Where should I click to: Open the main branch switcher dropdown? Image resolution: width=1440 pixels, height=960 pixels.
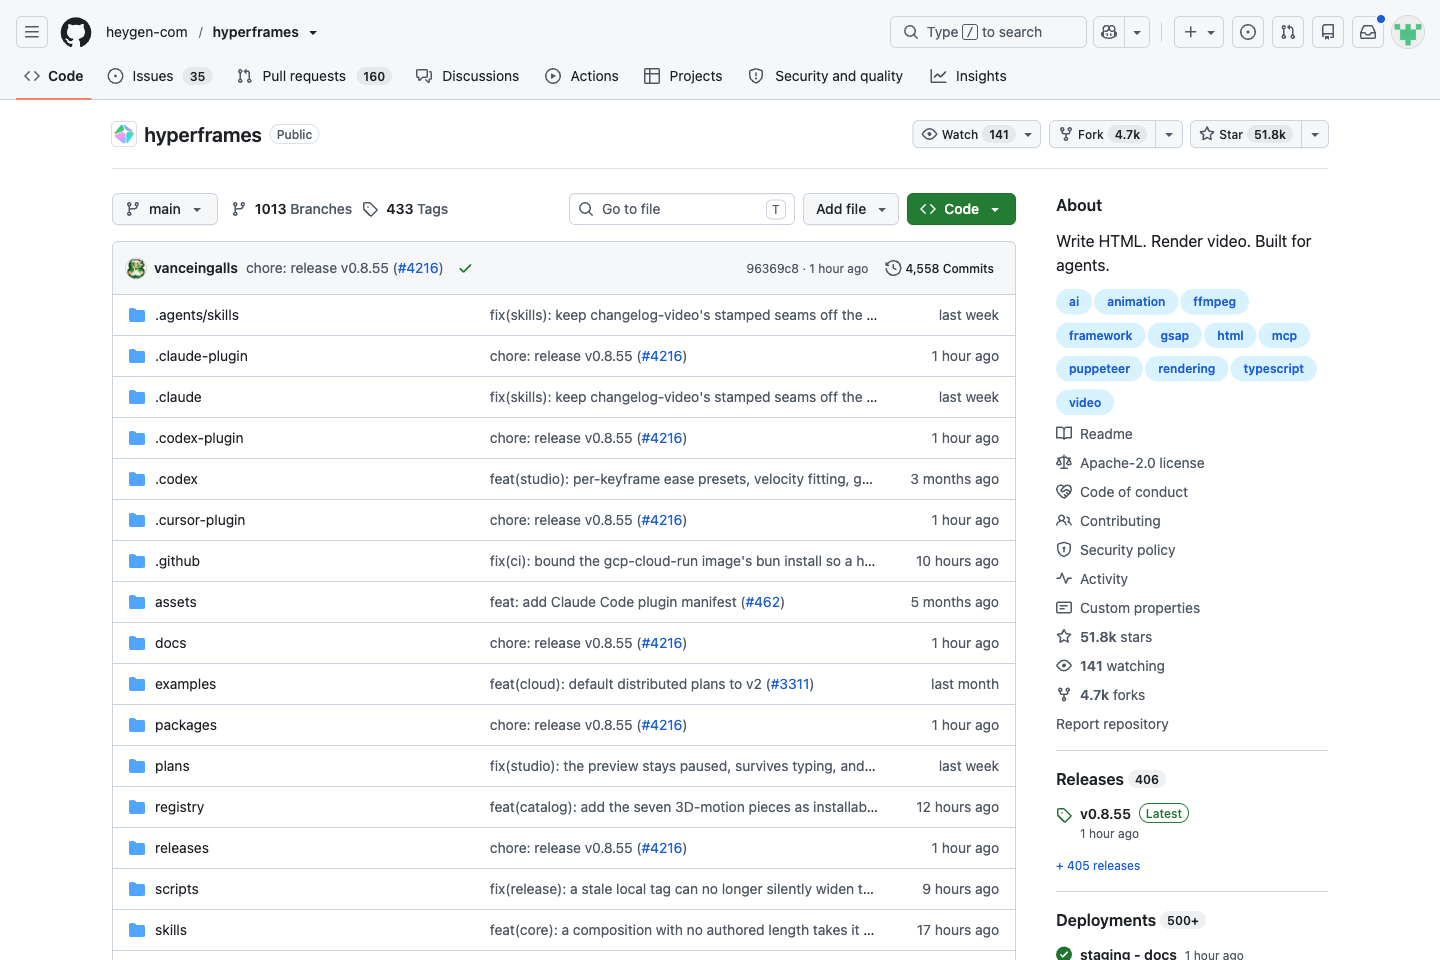tap(165, 209)
